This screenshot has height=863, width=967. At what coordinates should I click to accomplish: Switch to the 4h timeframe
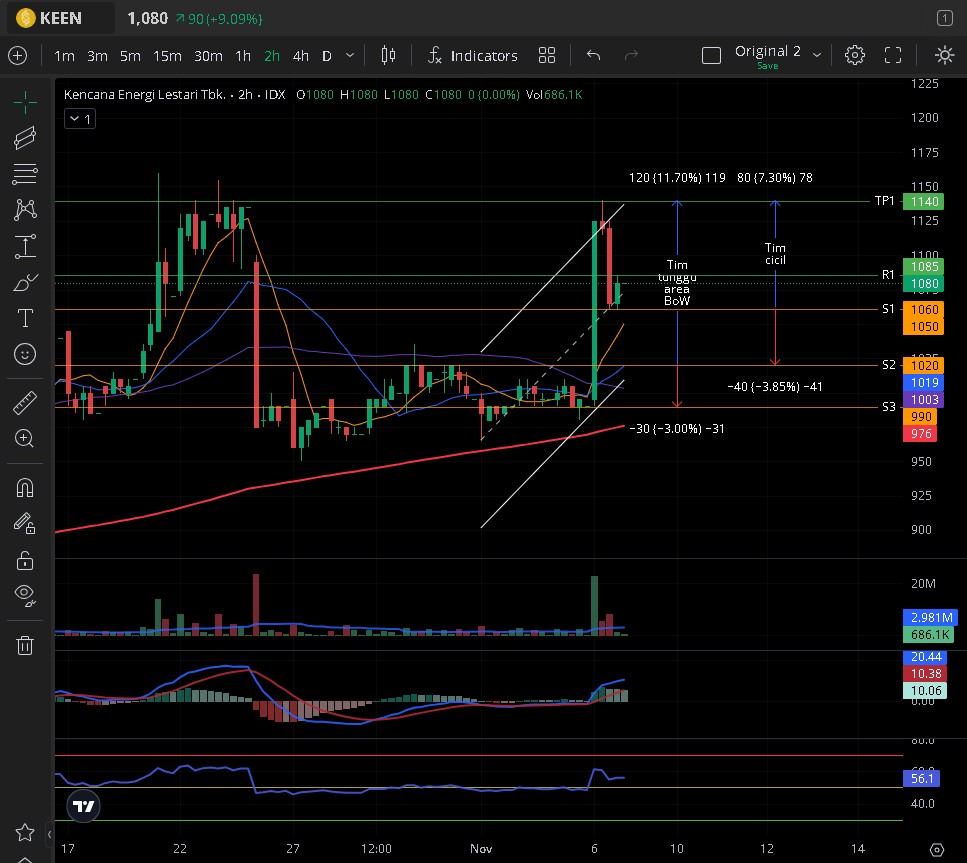[x=300, y=56]
